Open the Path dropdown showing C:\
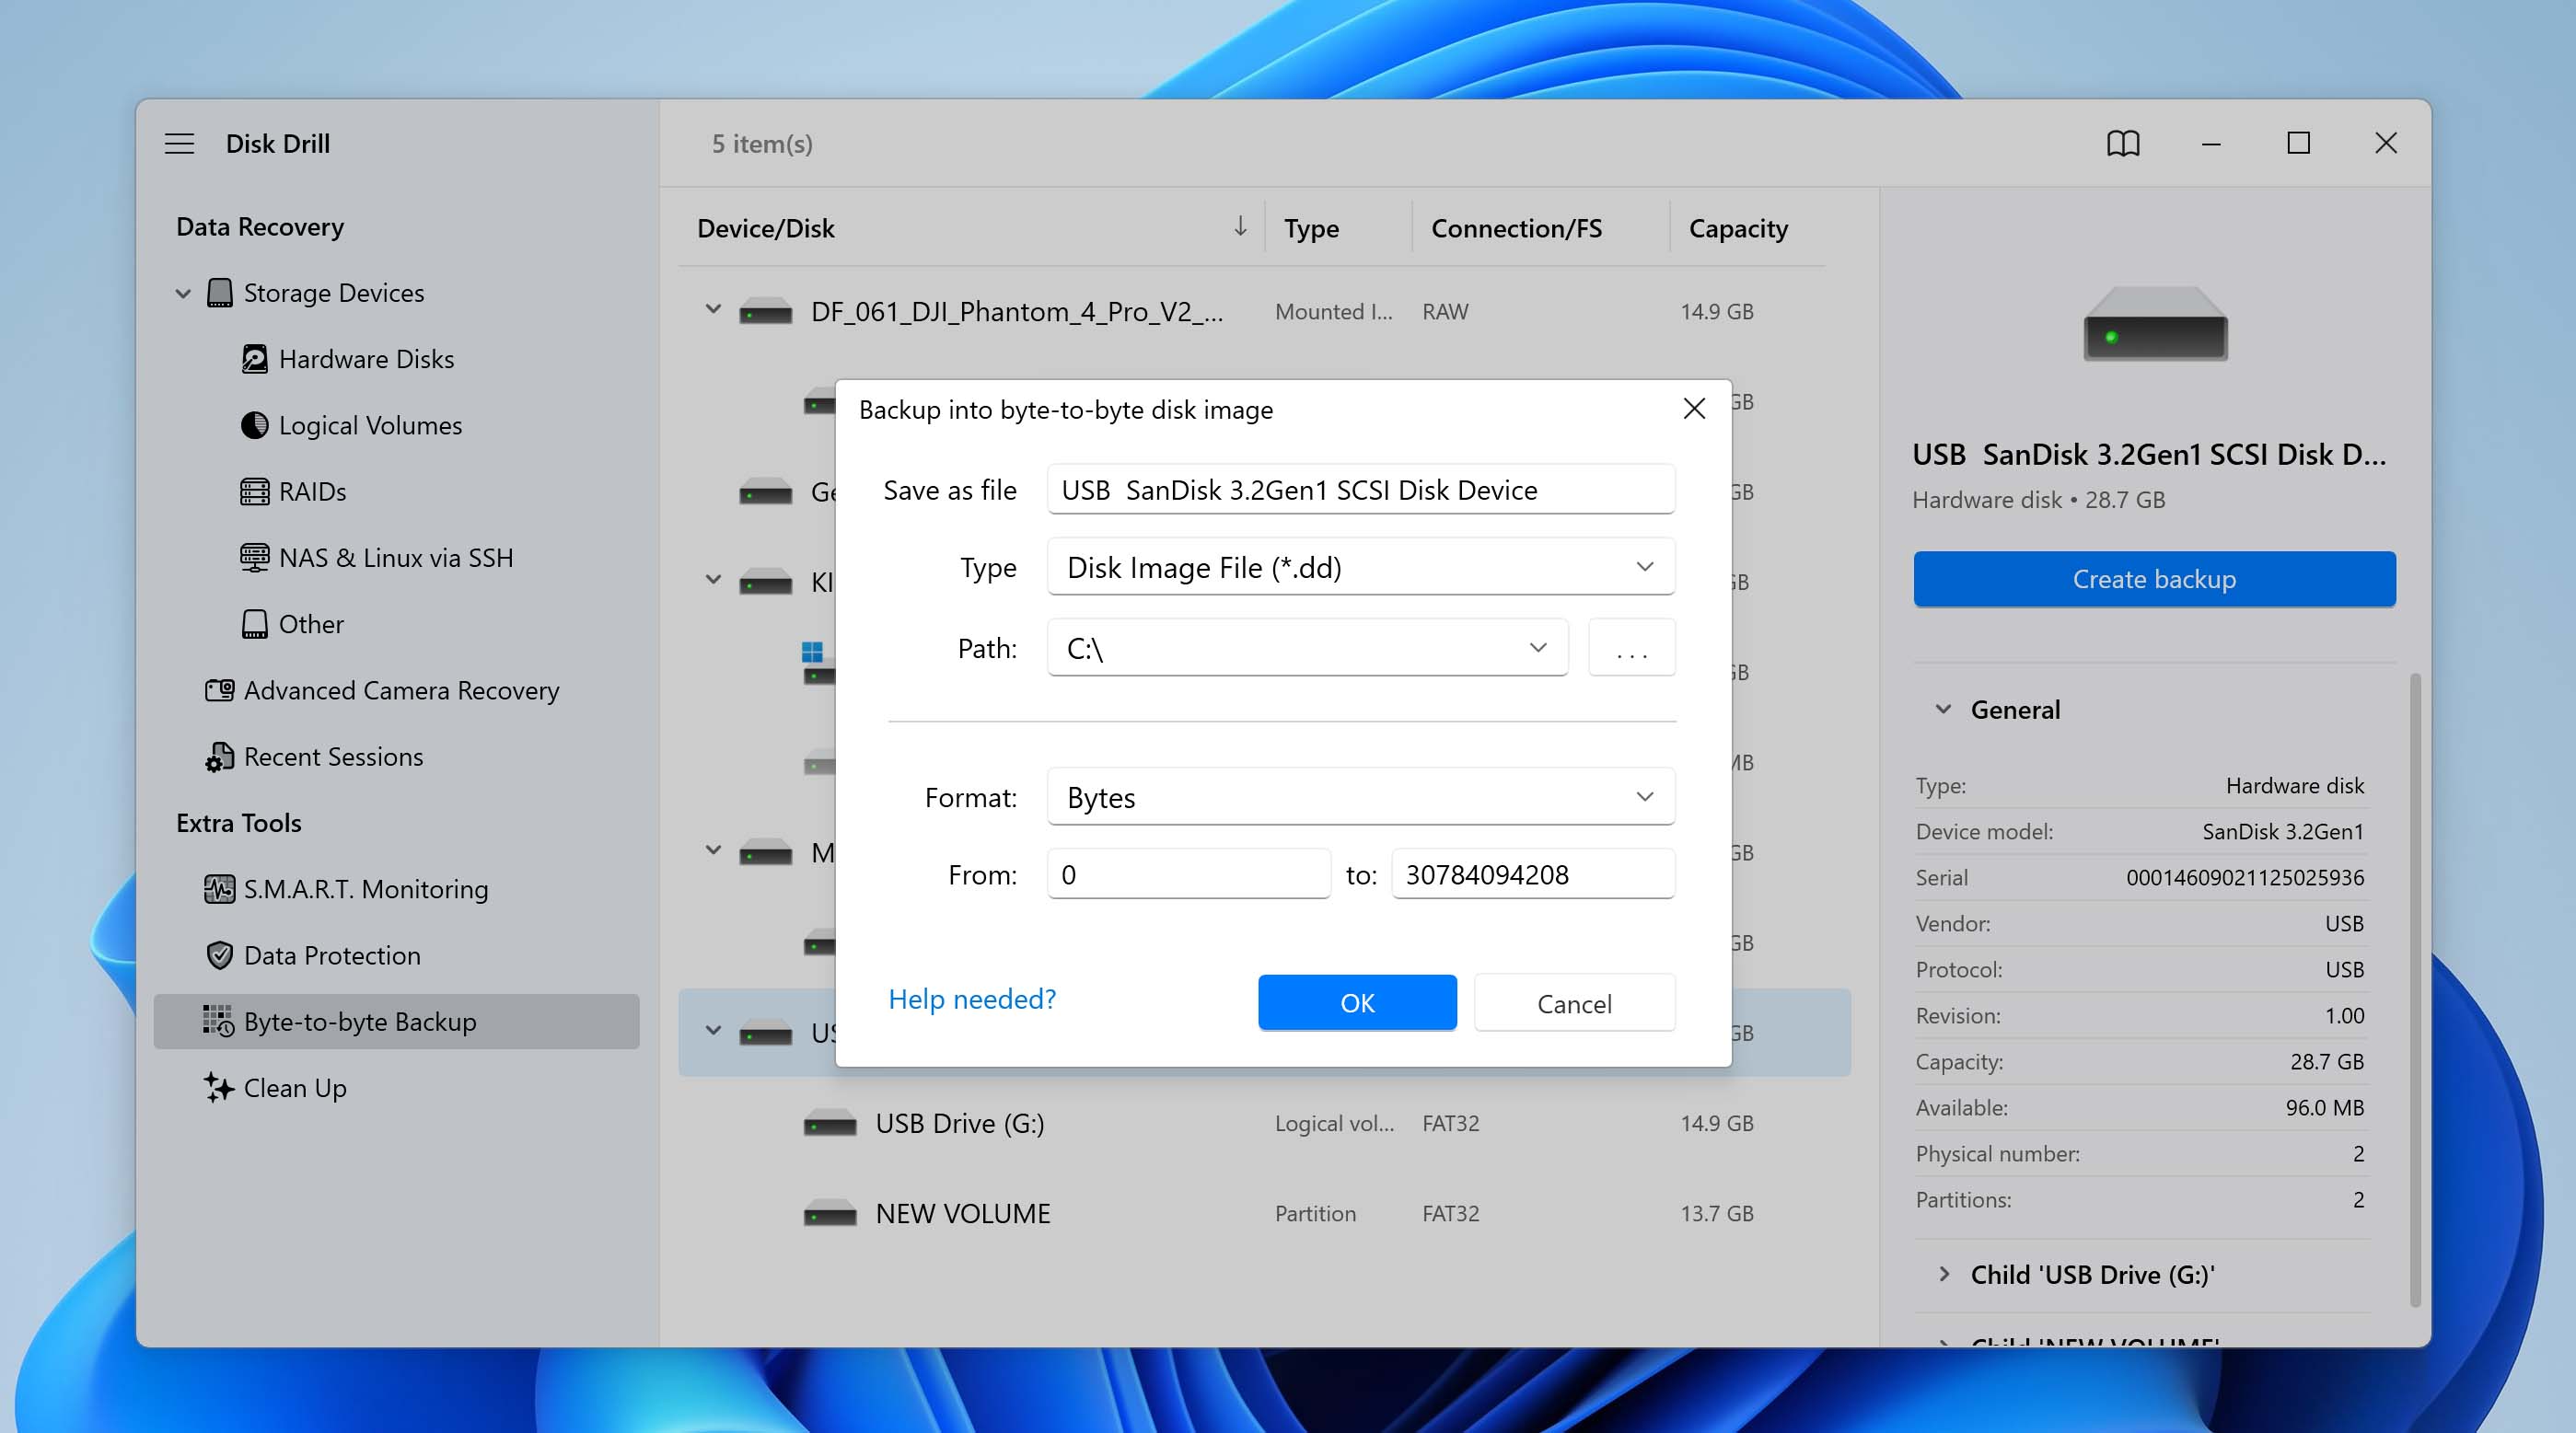 (x=1307, y=648)
